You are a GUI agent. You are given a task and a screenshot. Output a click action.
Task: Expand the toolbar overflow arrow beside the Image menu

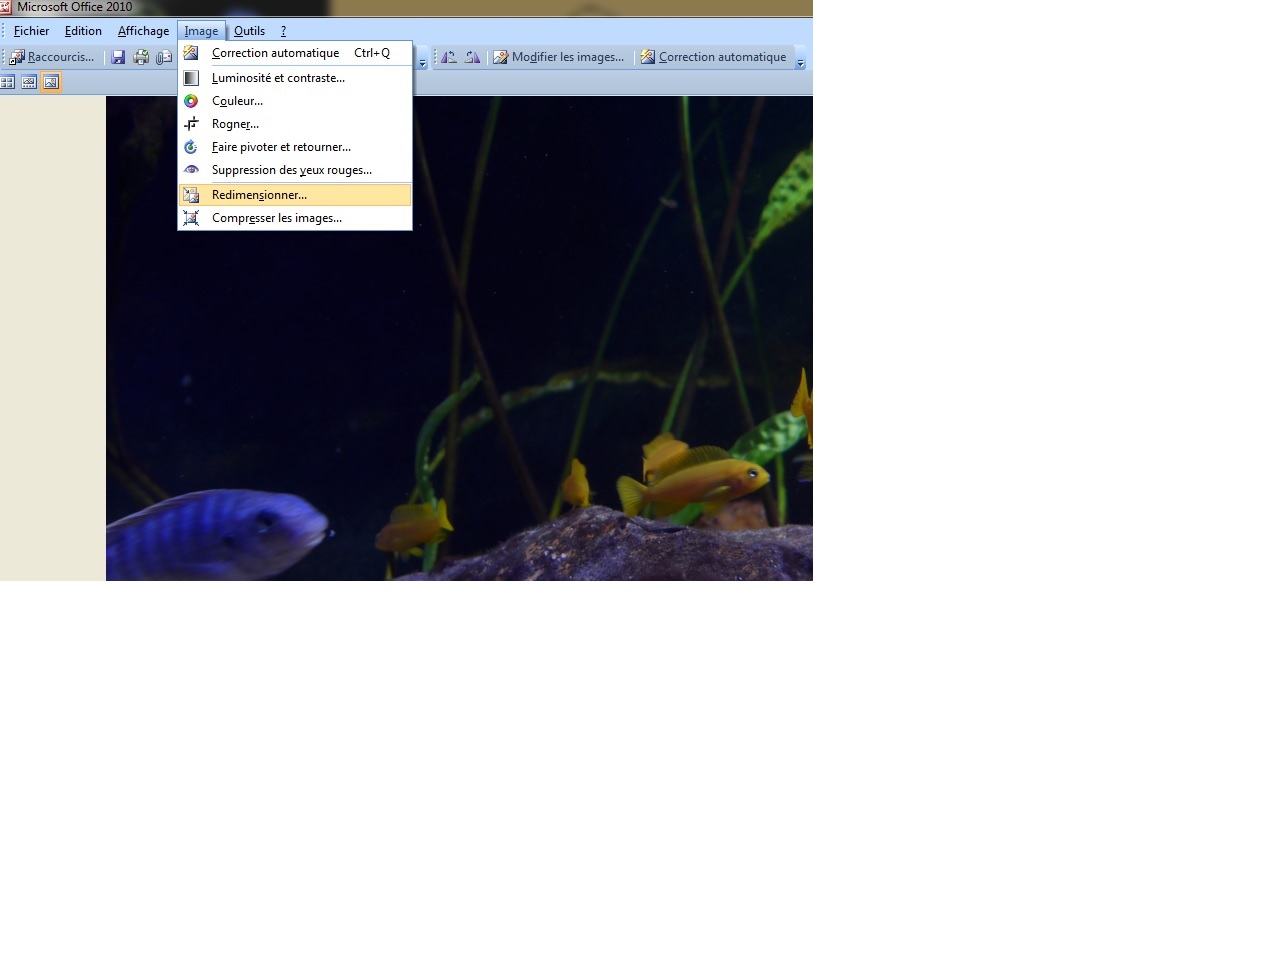tap(422, 62)
